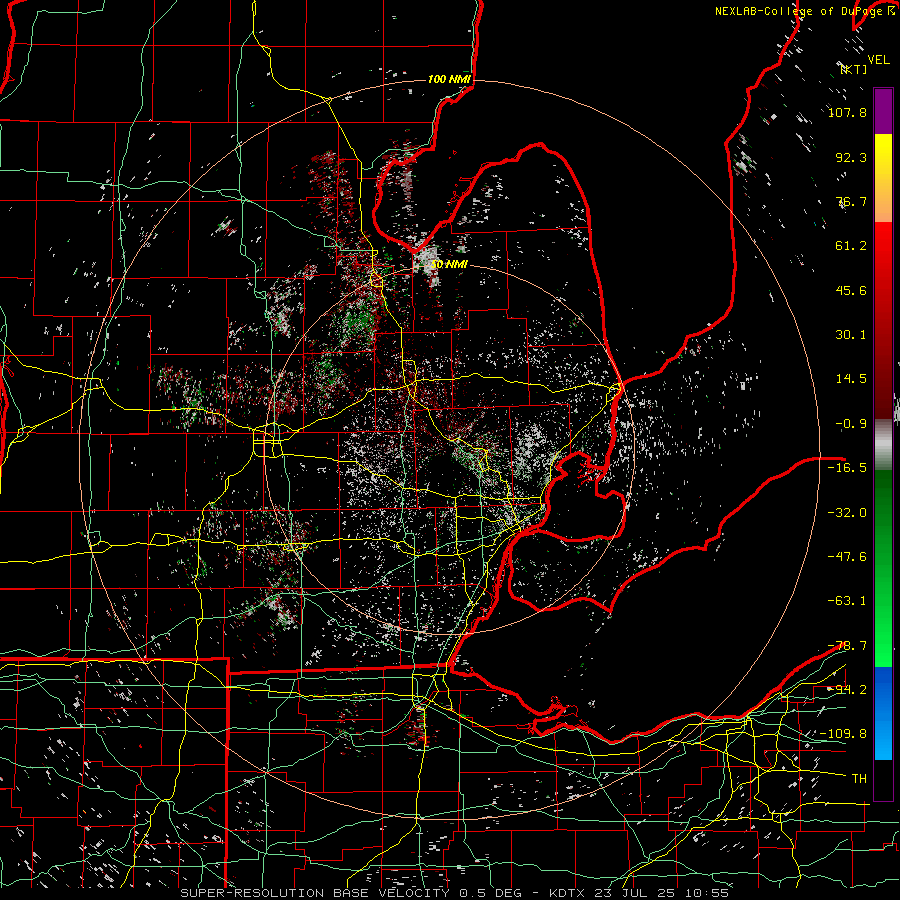The width and height of the screenshot is (900, 900).
Task: Click the TH threshold label on scale
Action: pos(859,779)
